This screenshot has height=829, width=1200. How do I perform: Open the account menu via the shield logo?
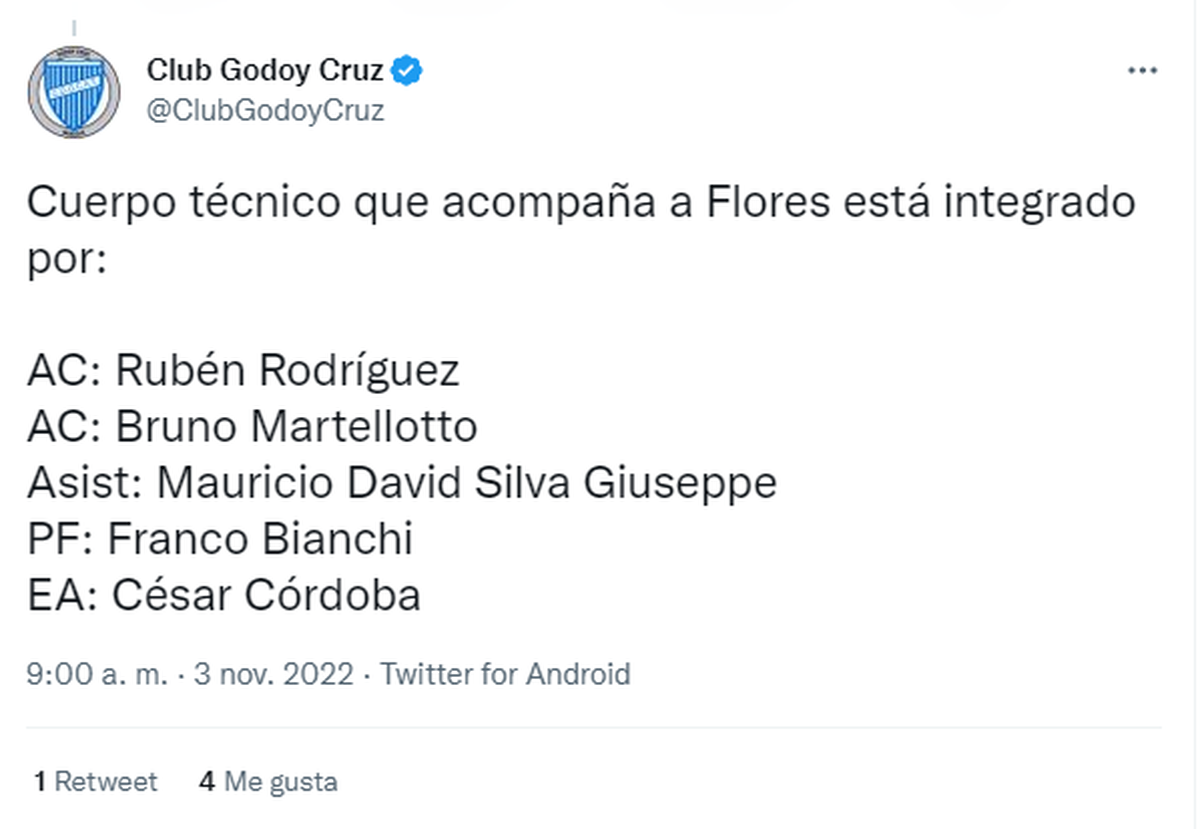coord(74,90)
